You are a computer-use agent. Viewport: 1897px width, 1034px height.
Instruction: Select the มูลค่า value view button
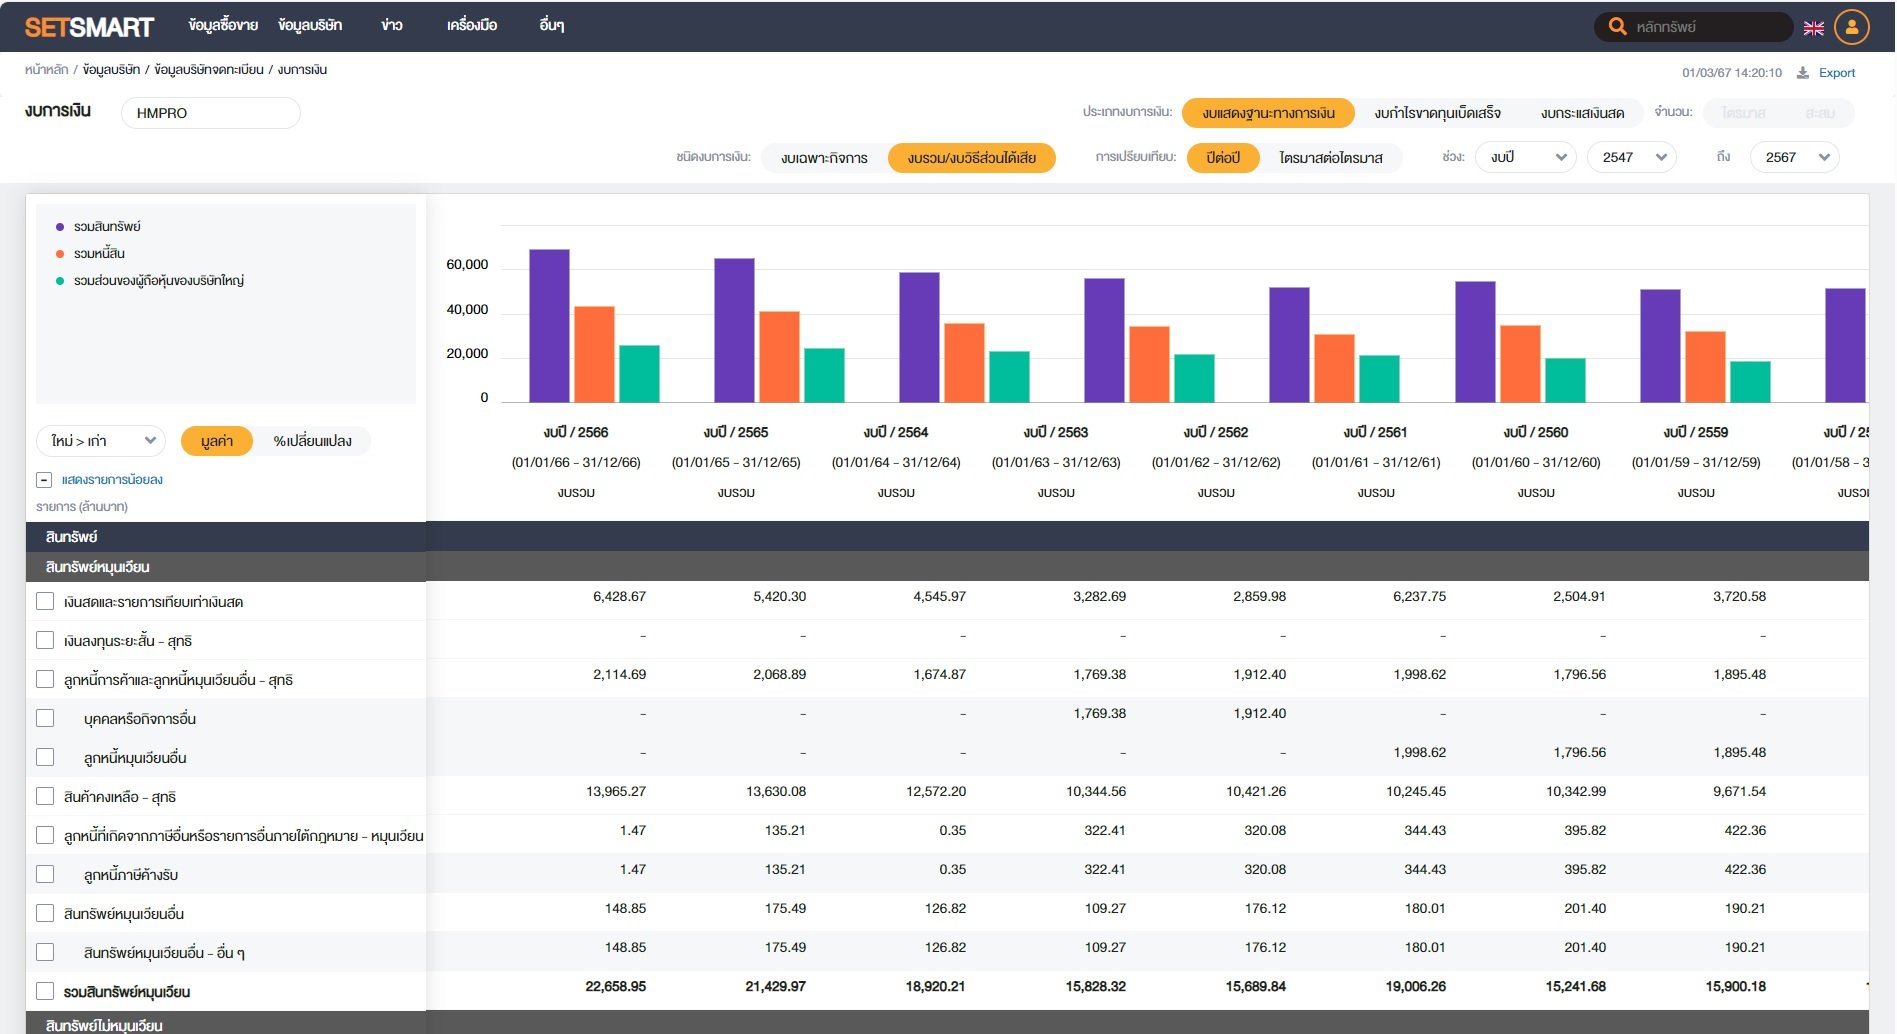pyautogui.click(x=217, y=441)
